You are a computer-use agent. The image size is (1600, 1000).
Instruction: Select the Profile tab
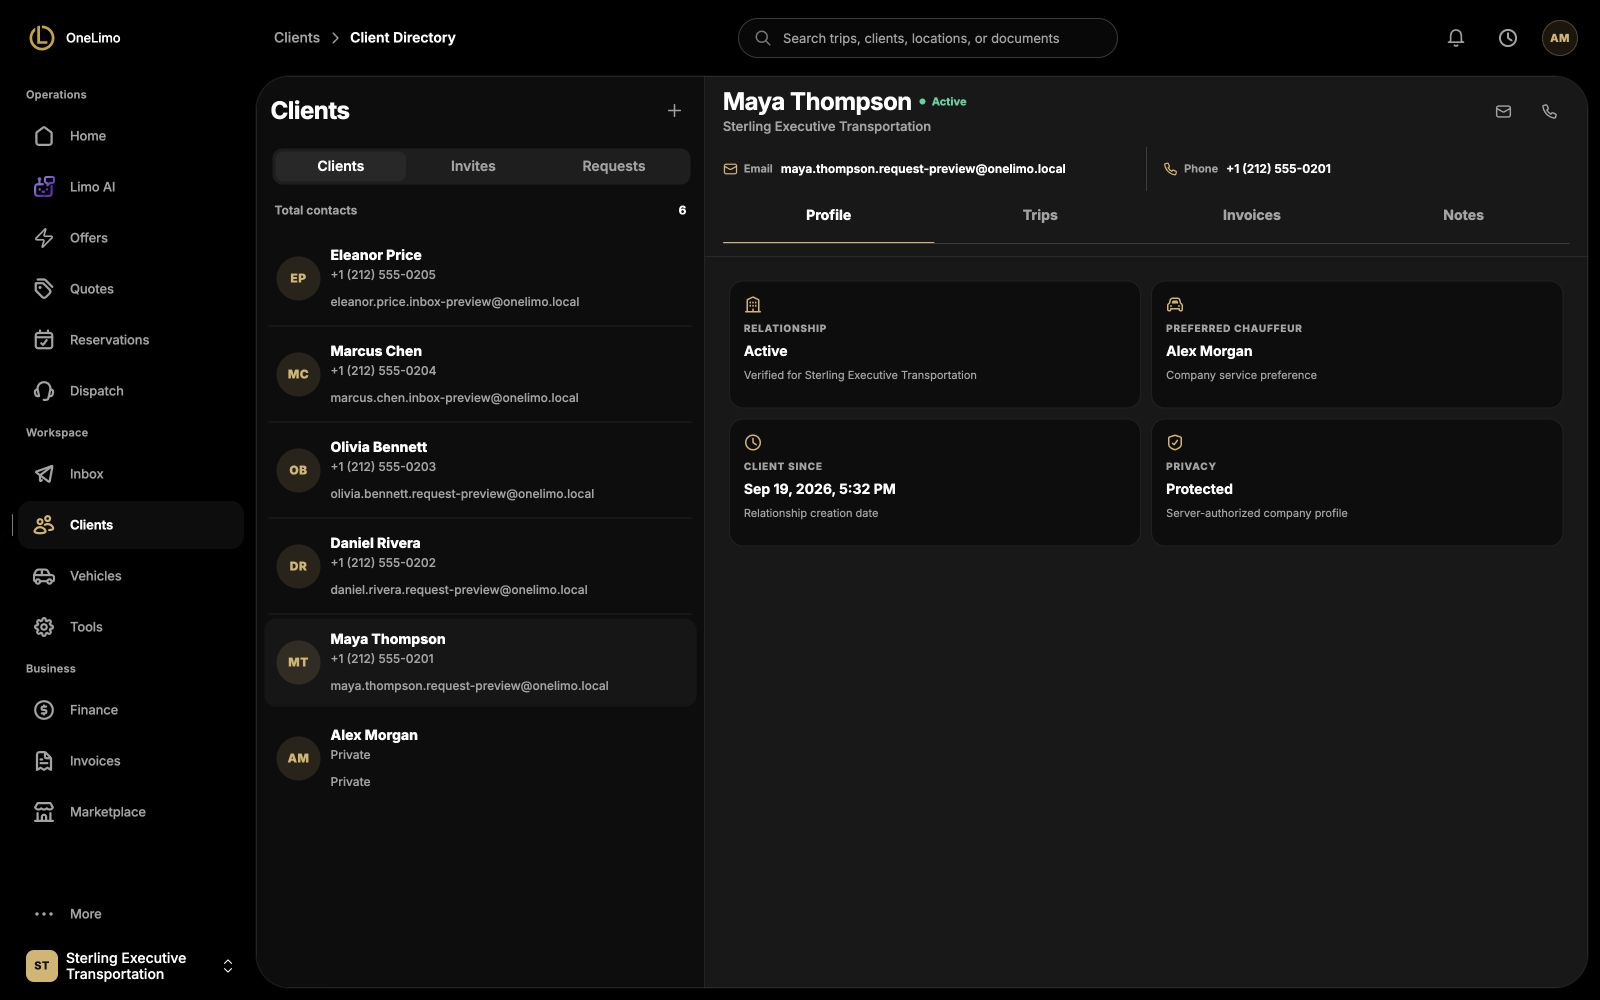click(828, 215)
